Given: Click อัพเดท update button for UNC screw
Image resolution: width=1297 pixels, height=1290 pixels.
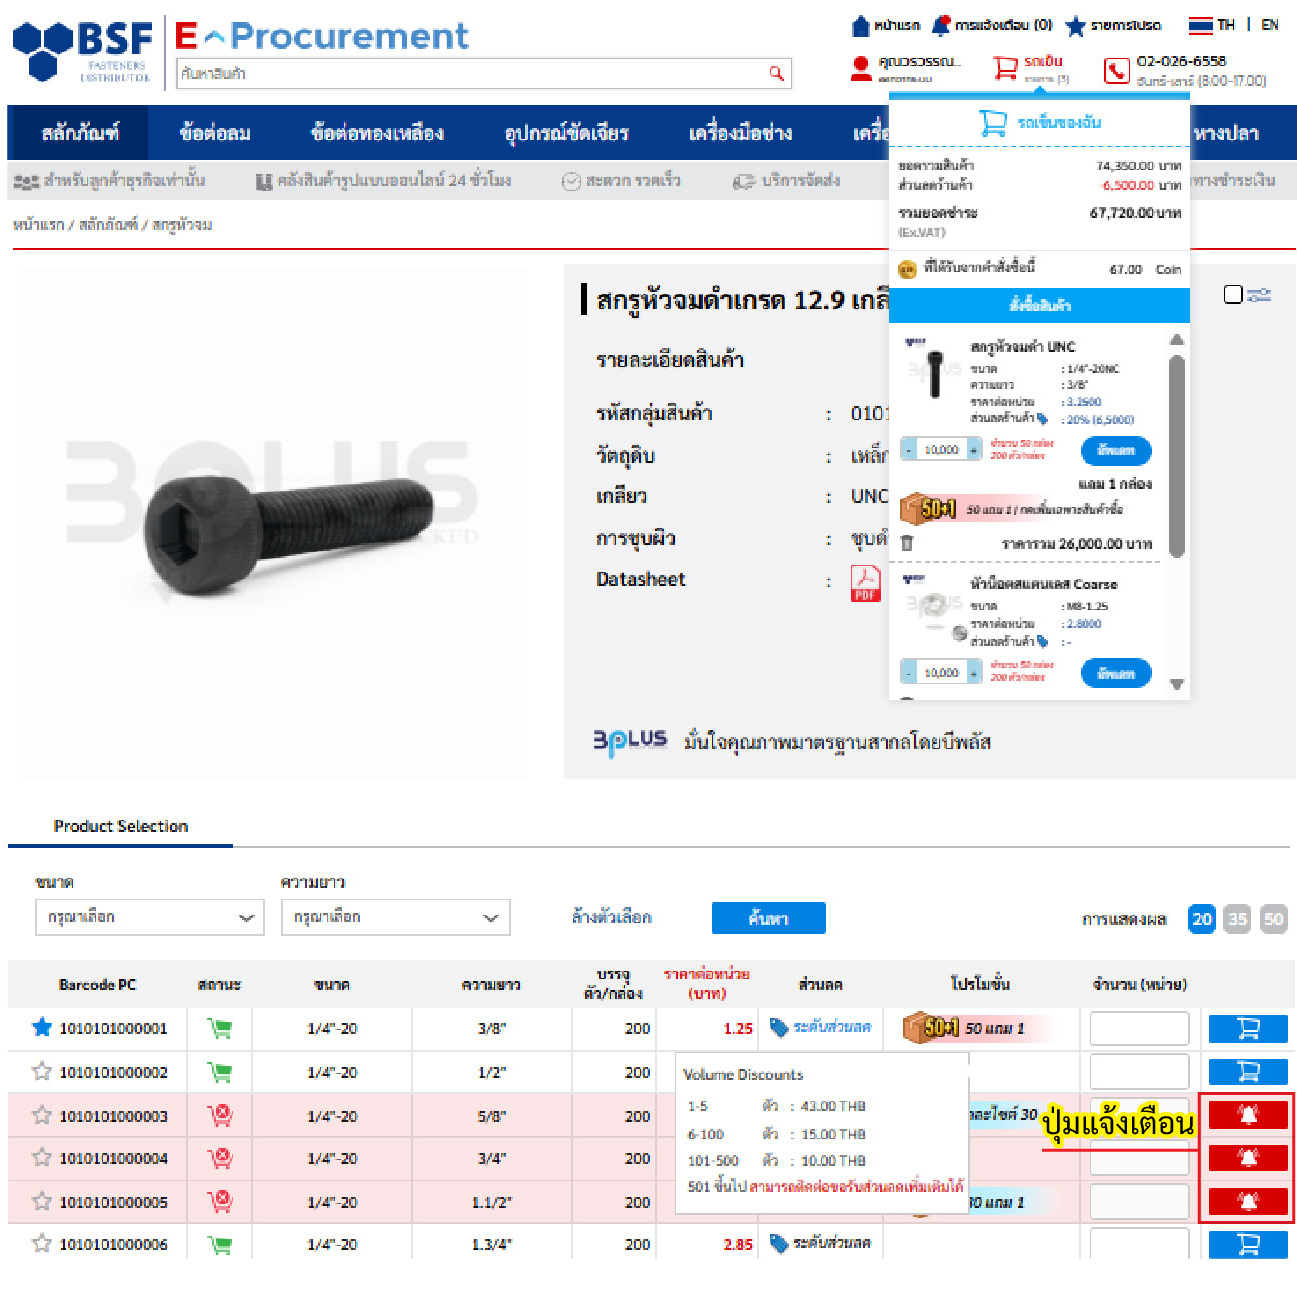Looking at the screenshot, I should pos(1116,450).
